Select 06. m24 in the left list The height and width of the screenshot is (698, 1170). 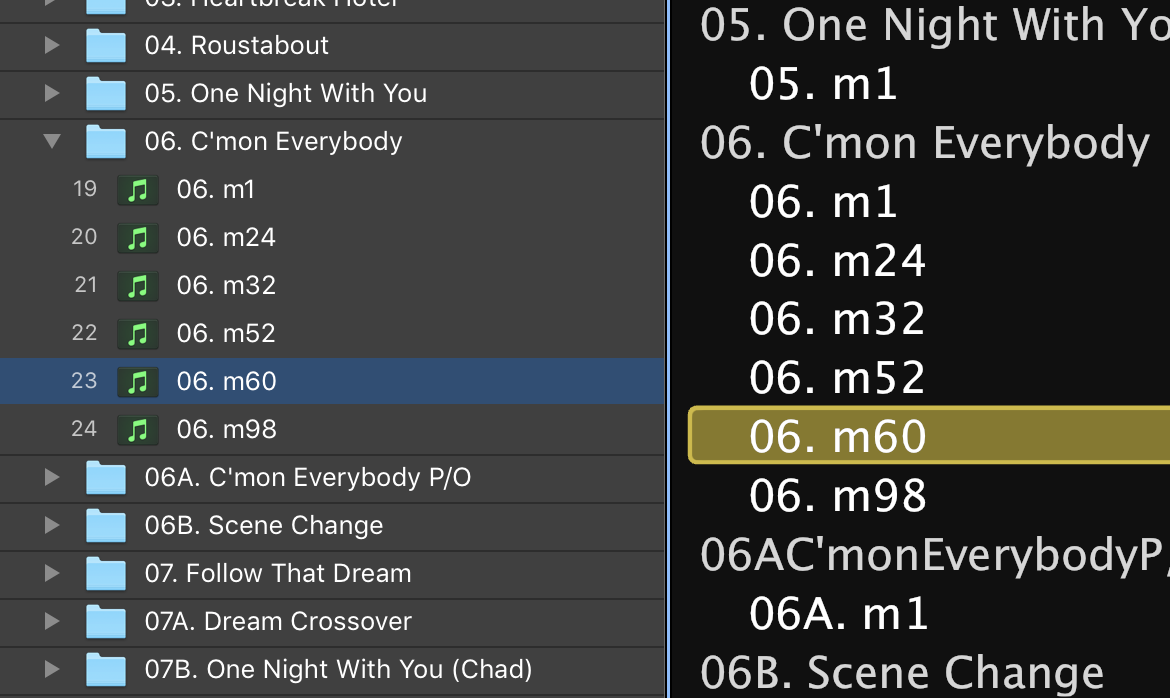point(226,237)
